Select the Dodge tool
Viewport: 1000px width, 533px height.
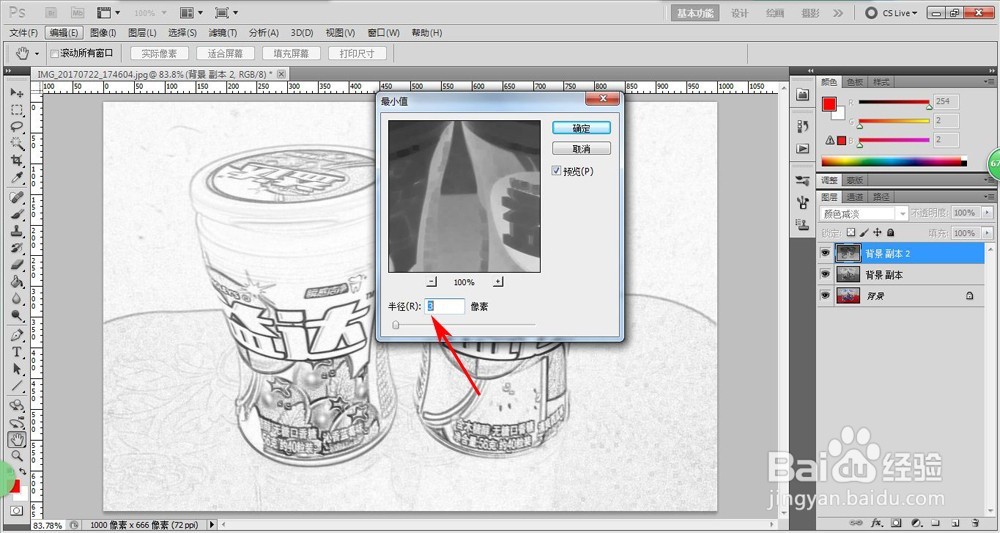(x=17, y=315)
